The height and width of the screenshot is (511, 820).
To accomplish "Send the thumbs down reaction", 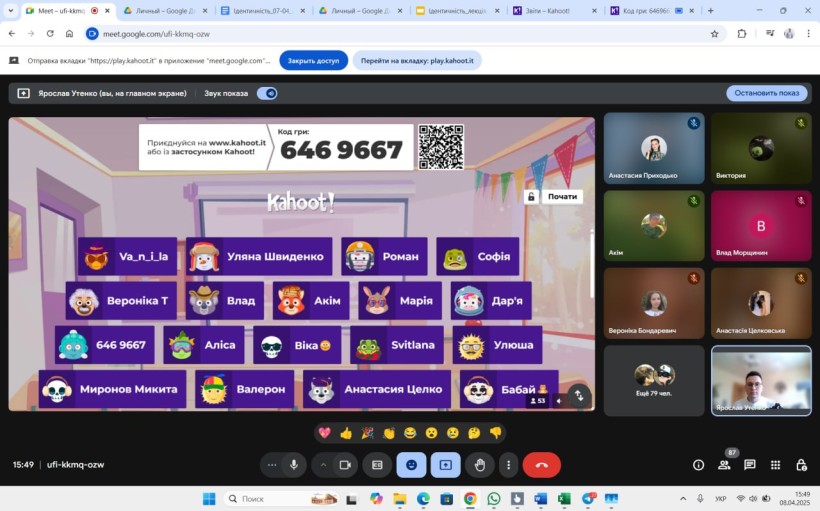I will 496,433.
